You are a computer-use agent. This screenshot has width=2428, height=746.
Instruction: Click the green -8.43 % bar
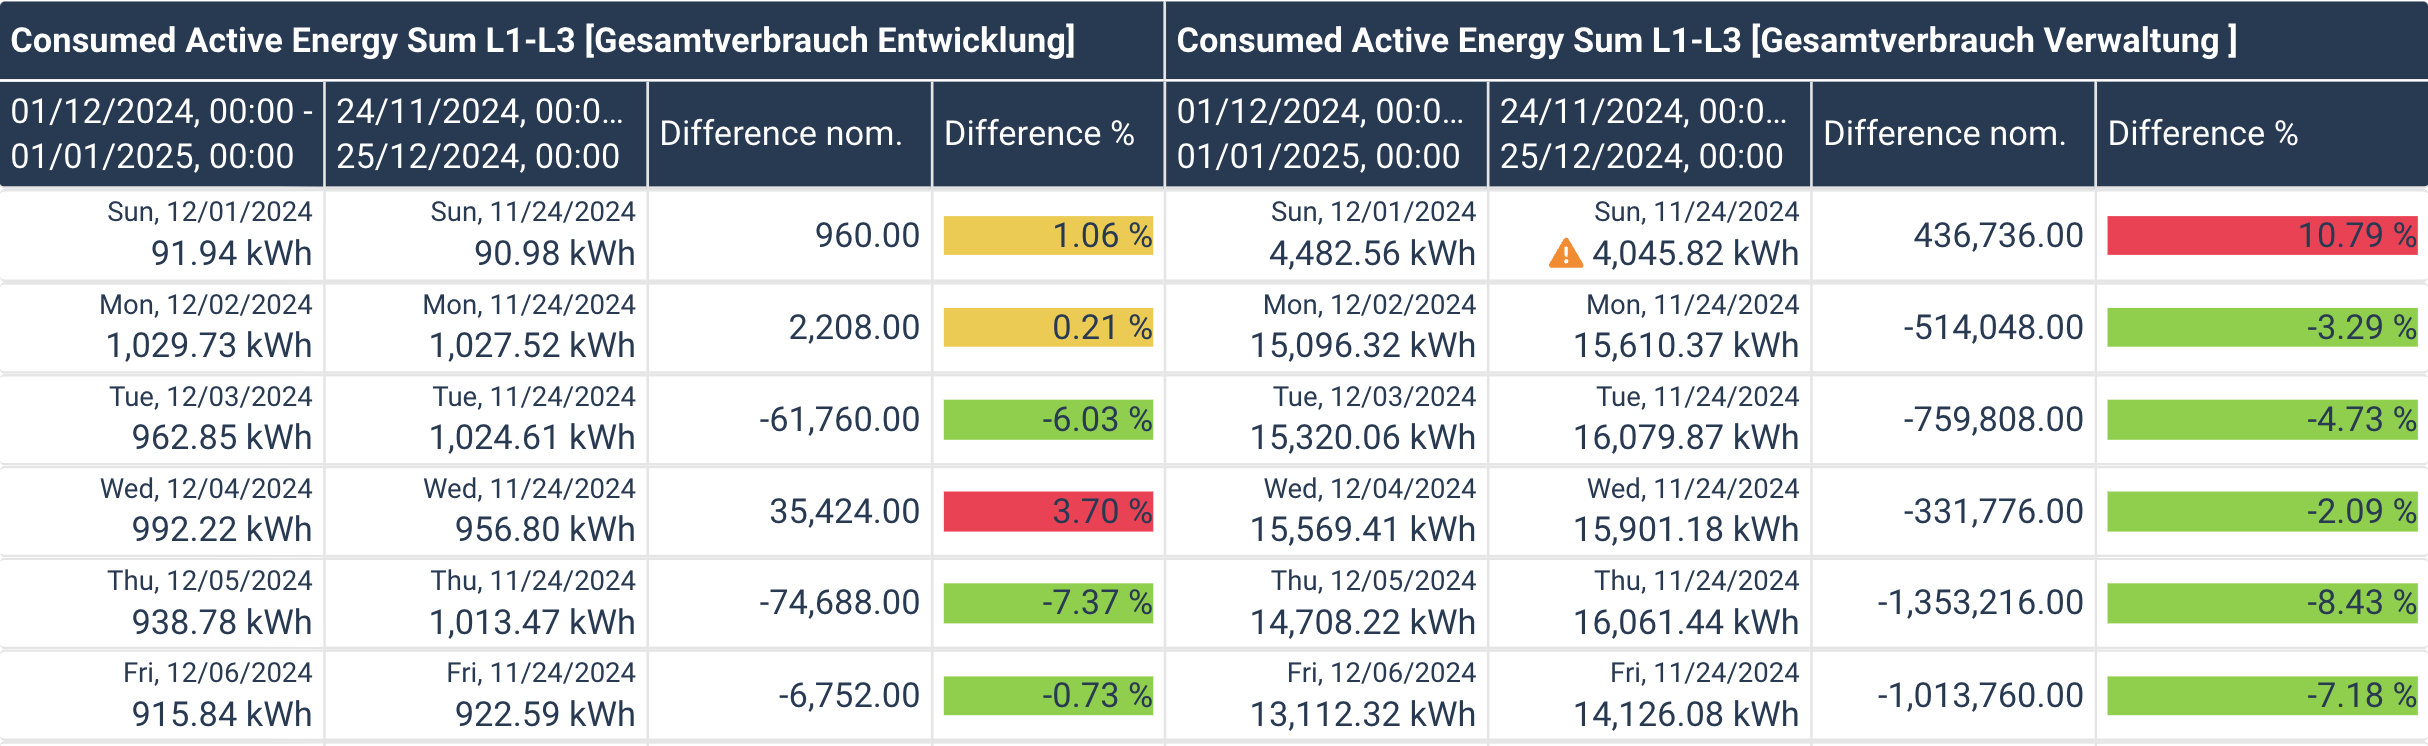2261,602
